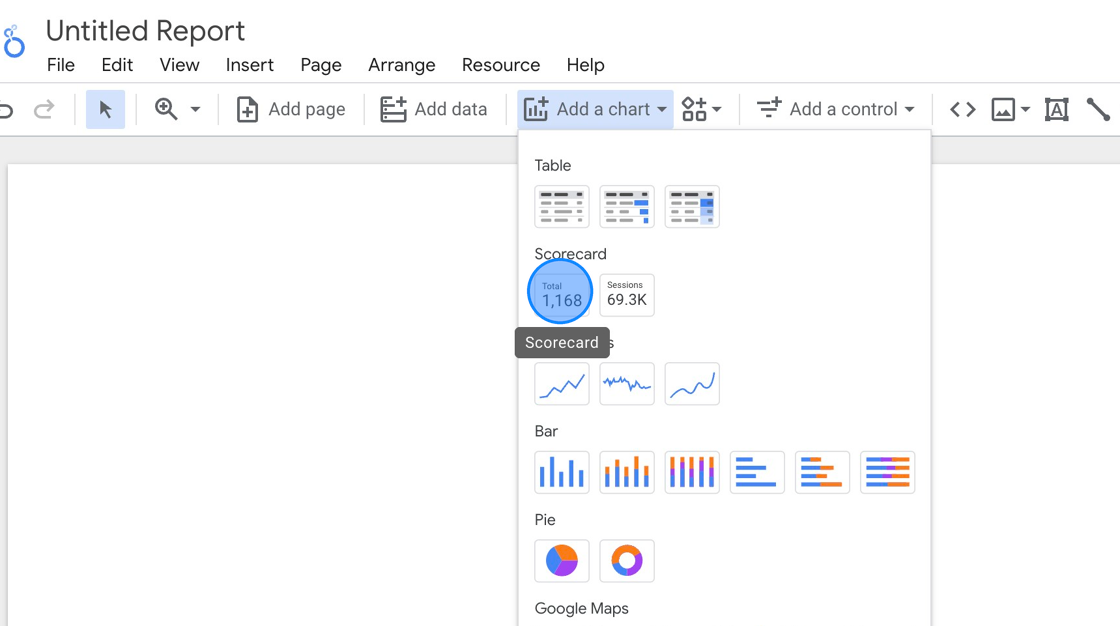Insert the plain Table chart
The width and height of the screenshot is (1120, 626).
click(x=561, y=206)
